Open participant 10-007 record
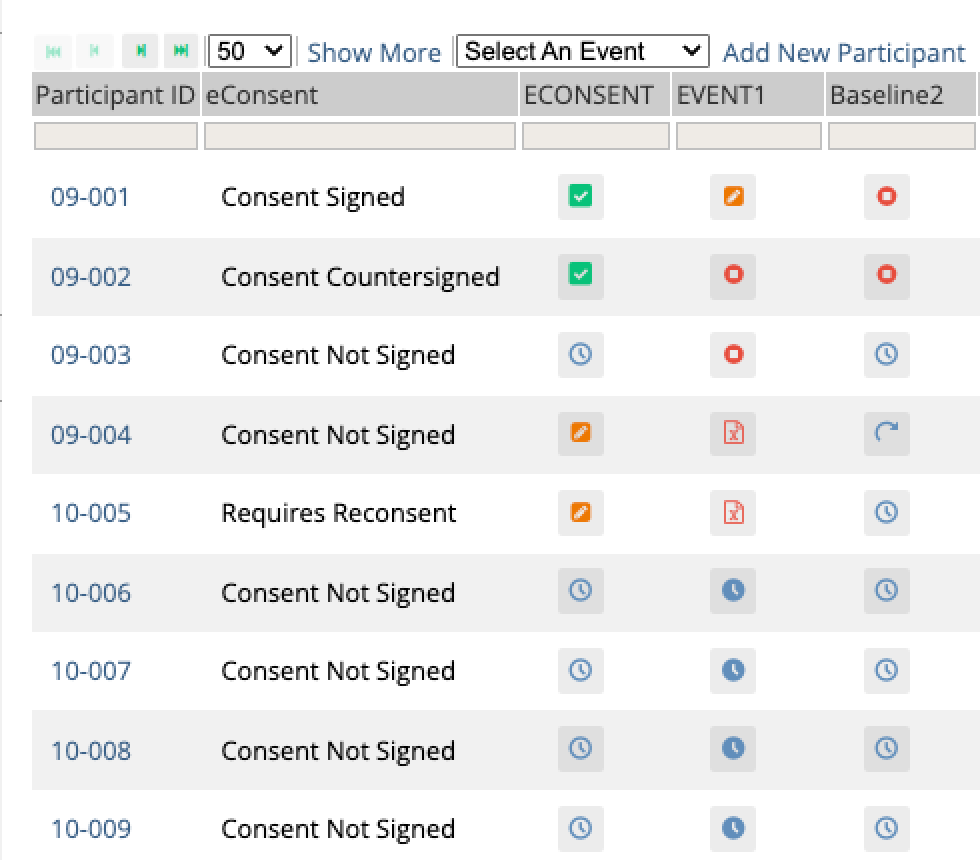 90,671
